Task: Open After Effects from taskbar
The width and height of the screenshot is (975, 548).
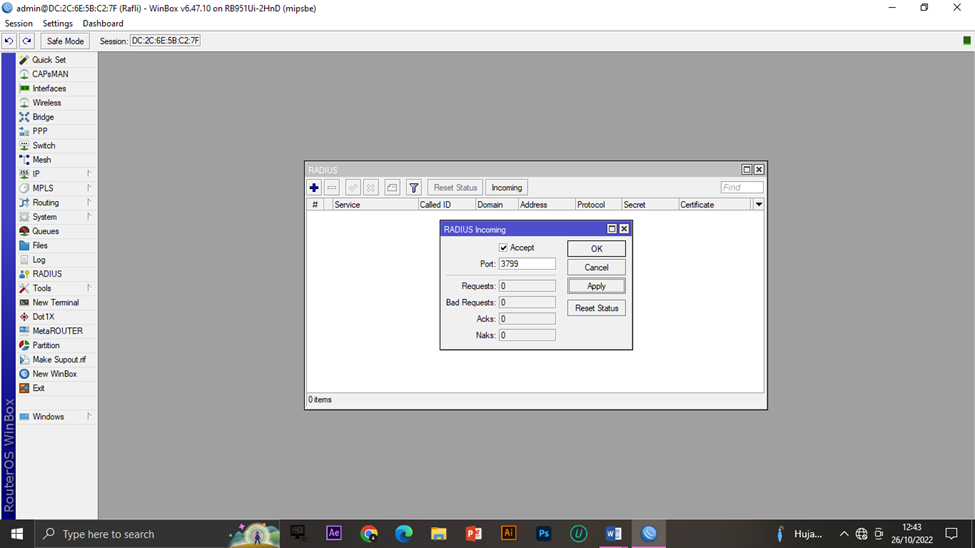Action: [x=334, y=534]
